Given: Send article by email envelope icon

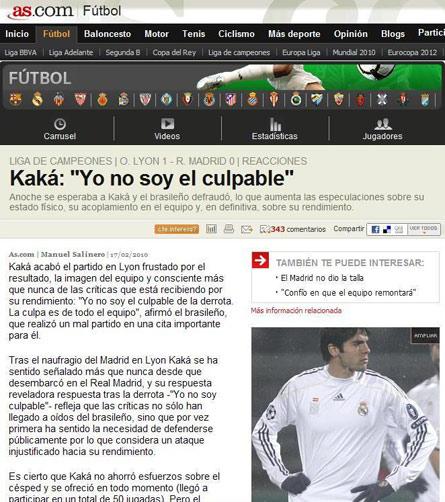Looking at the screenshot, I should pos(247,229).
